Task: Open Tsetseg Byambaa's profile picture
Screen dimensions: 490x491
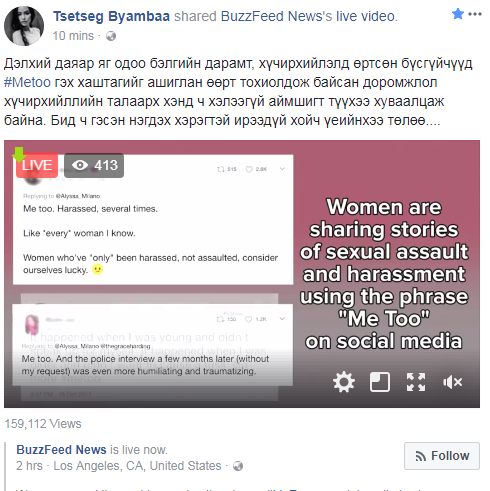Action: (x=24, y=26)
